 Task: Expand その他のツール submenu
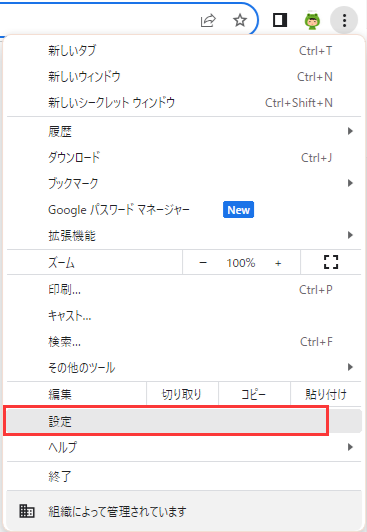point(184,367)
